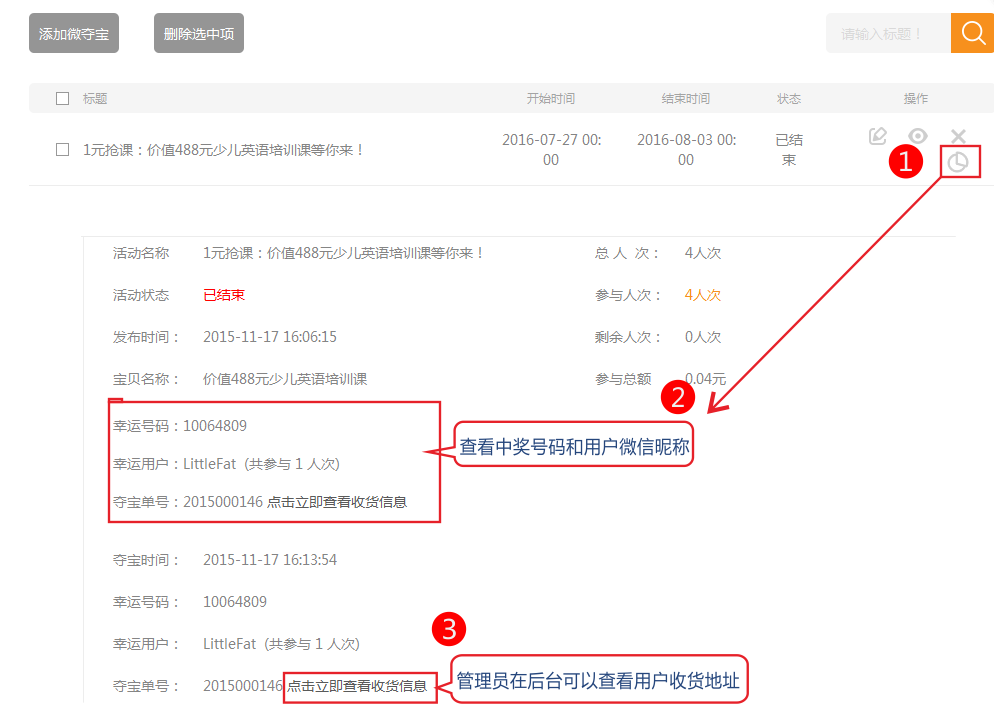
Task: Sort by the 开始时间 column header
Action: 551,98
